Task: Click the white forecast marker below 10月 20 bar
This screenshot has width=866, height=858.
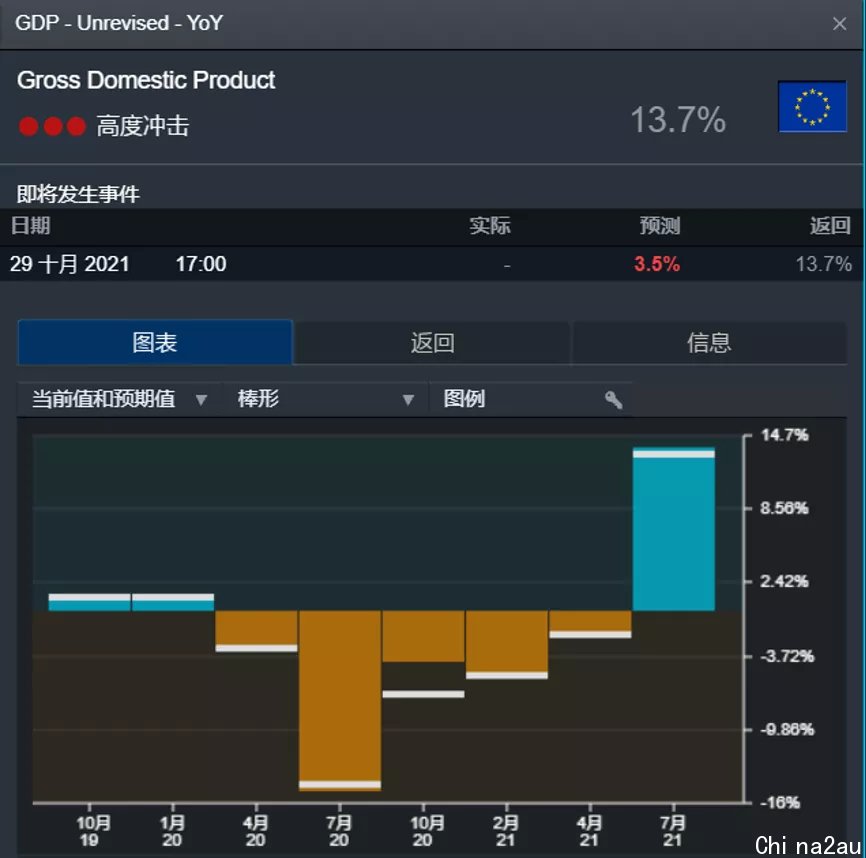Action: (424, 694)
